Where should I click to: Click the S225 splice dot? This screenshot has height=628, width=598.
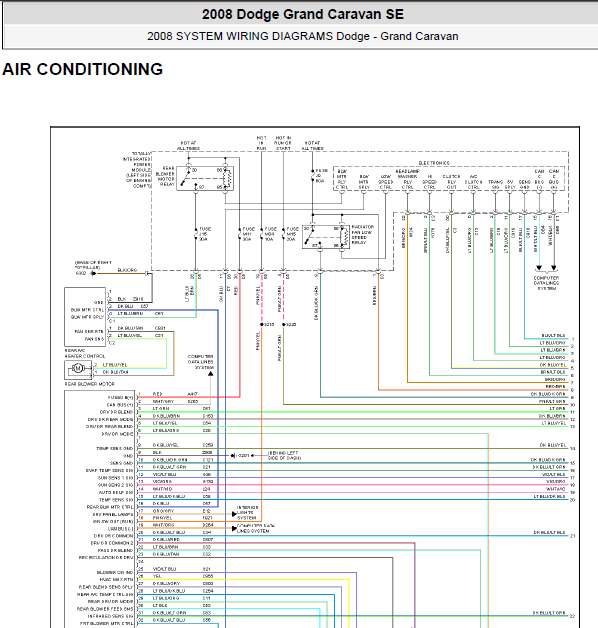284,324
